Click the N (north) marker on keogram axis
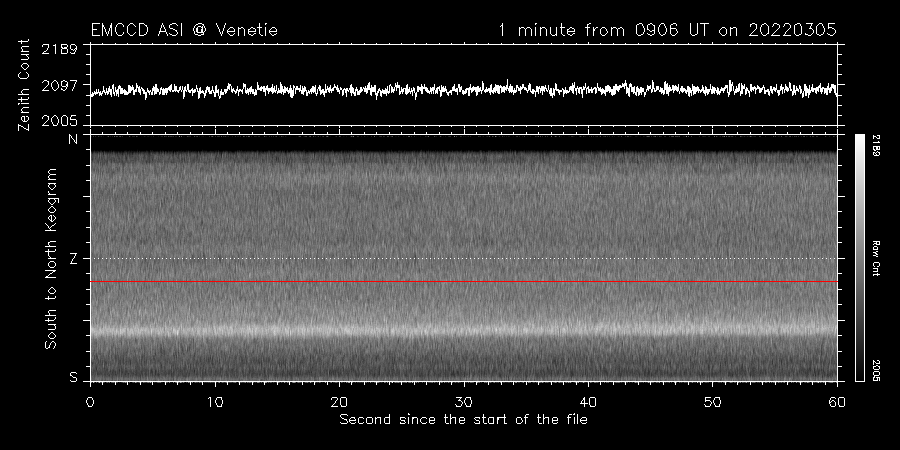 click(72, 140)
